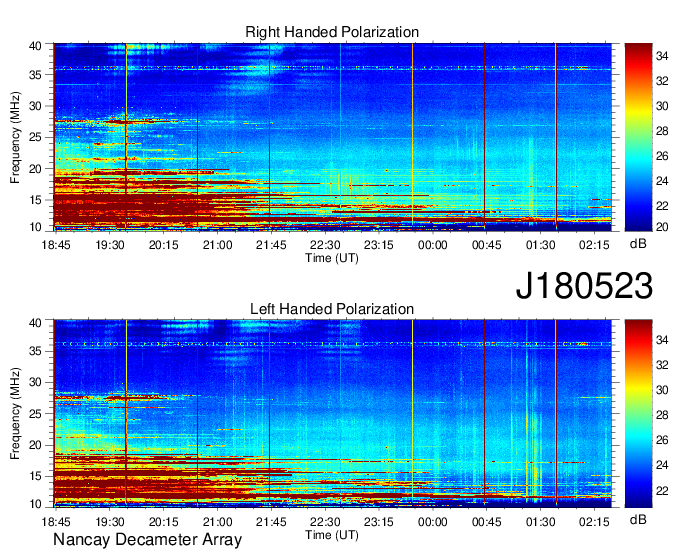Click the 25 MHz tick on upper frequency axis

[x=35, y=137]
